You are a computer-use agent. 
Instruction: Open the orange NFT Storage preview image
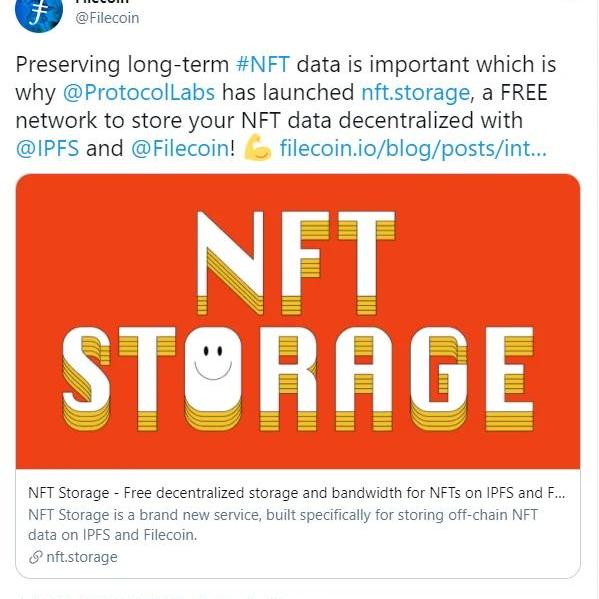(x=298, y=321)
